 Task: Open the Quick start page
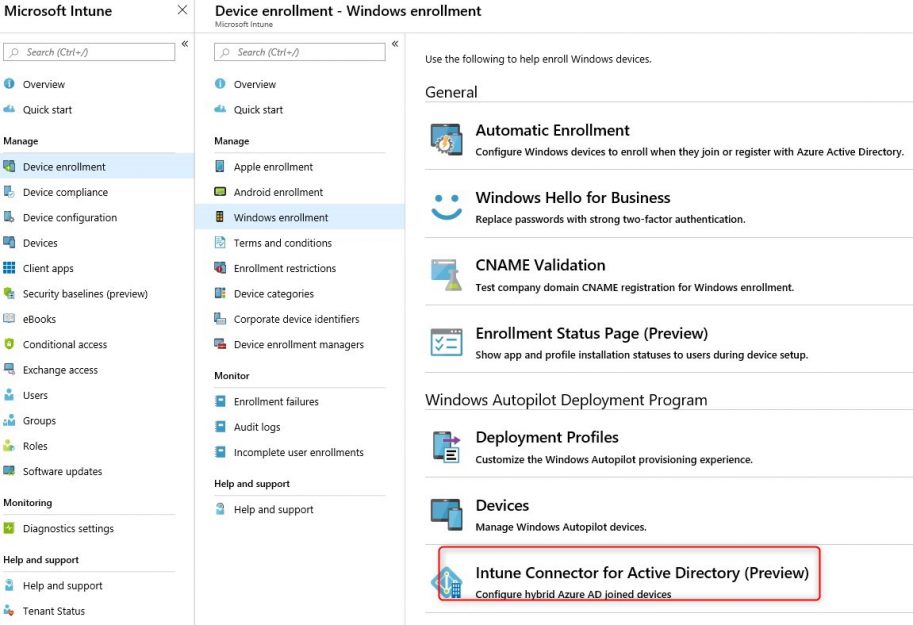(48, 109)
